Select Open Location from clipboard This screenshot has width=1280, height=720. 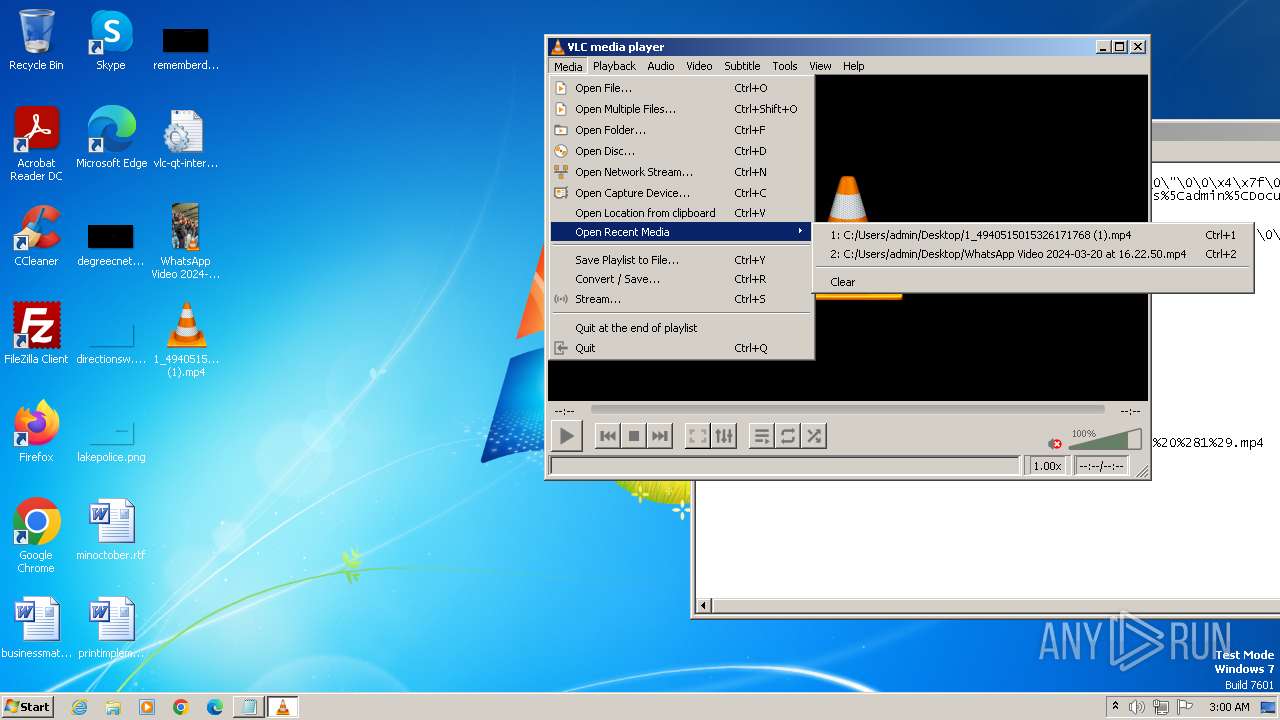(683, 213)
